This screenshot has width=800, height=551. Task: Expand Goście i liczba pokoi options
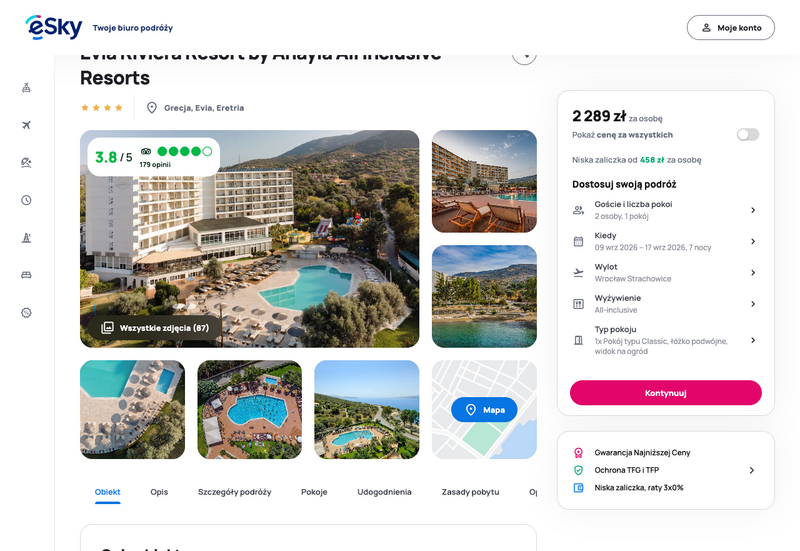coord(665,210)
